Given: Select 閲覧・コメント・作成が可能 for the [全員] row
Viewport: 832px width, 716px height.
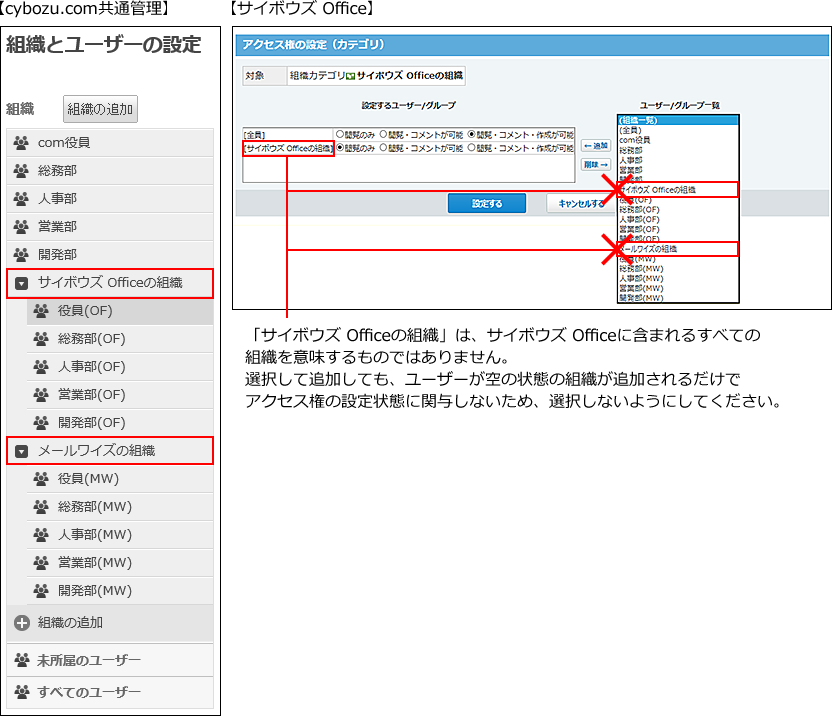Looking at the screenshot, I should coord(471,134).
